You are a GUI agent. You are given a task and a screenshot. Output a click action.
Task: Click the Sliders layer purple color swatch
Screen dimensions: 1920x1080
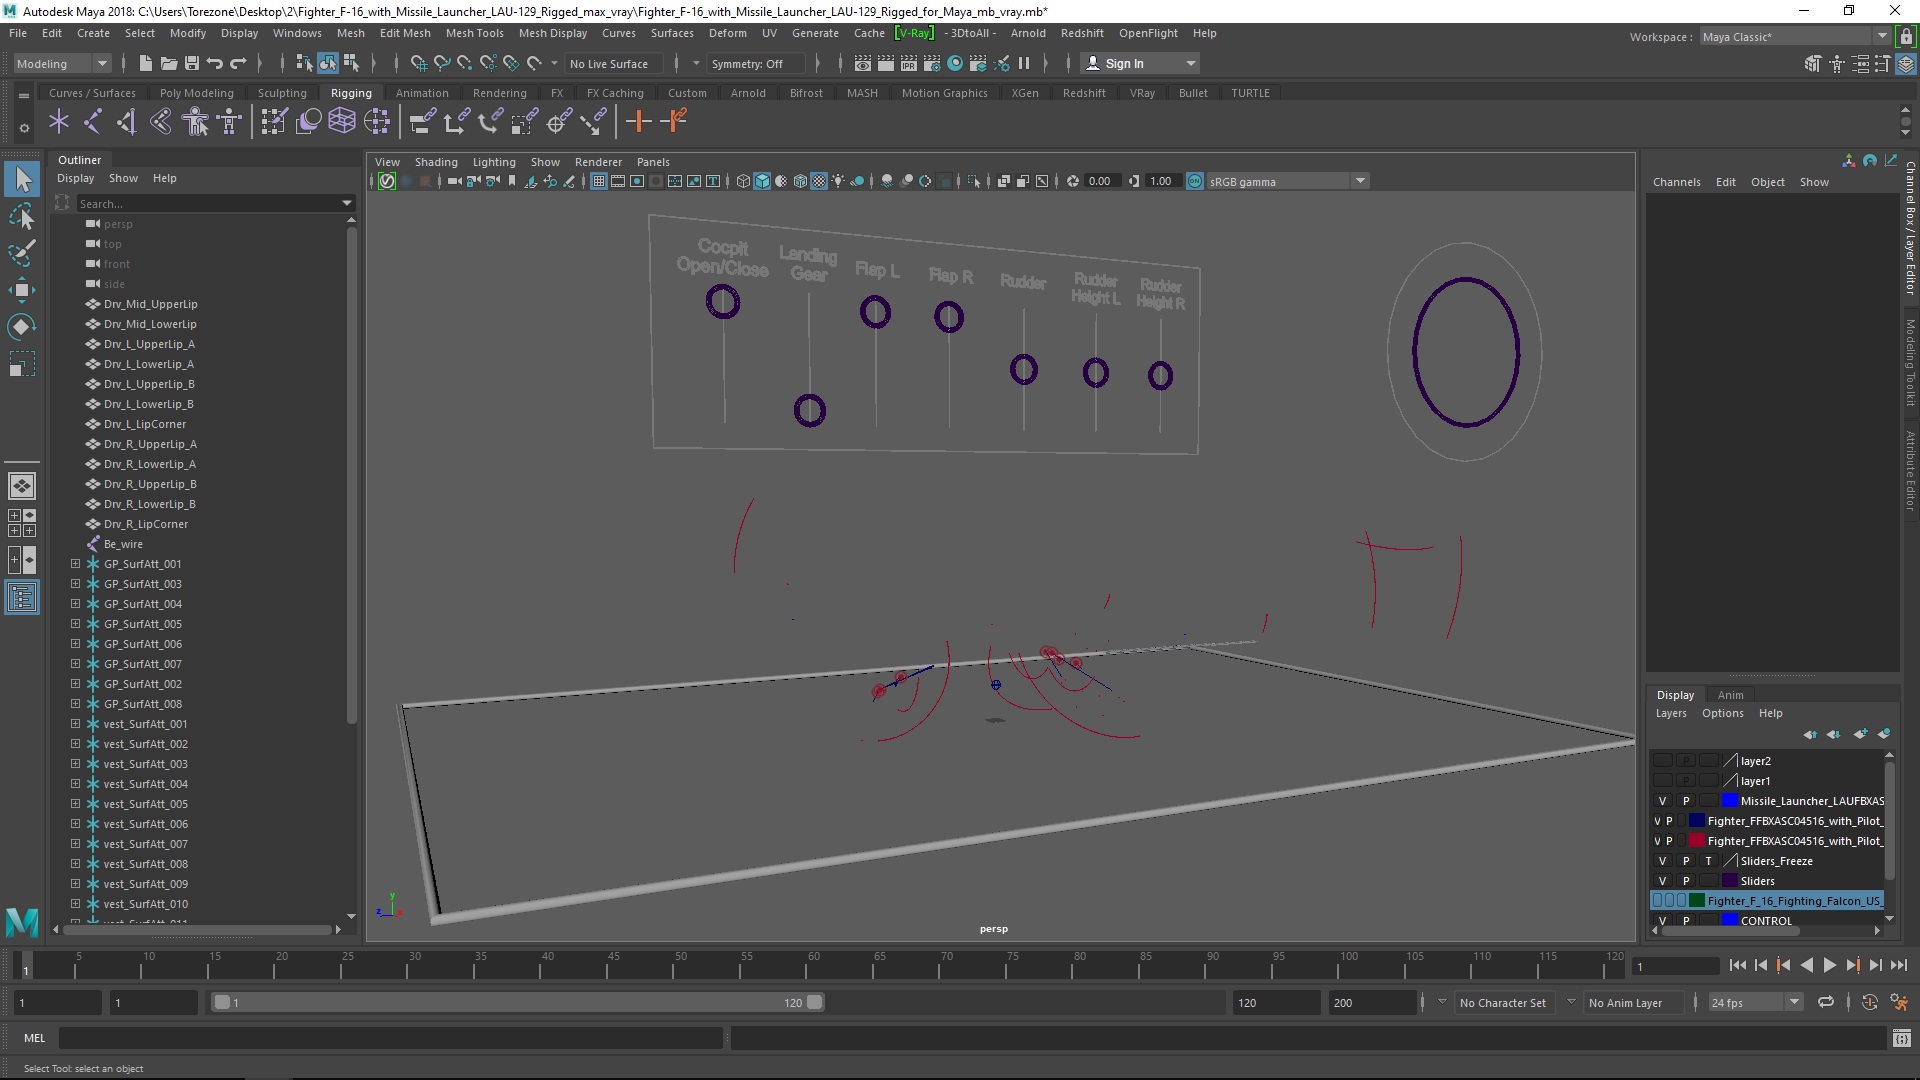(x=1730, y=881)
